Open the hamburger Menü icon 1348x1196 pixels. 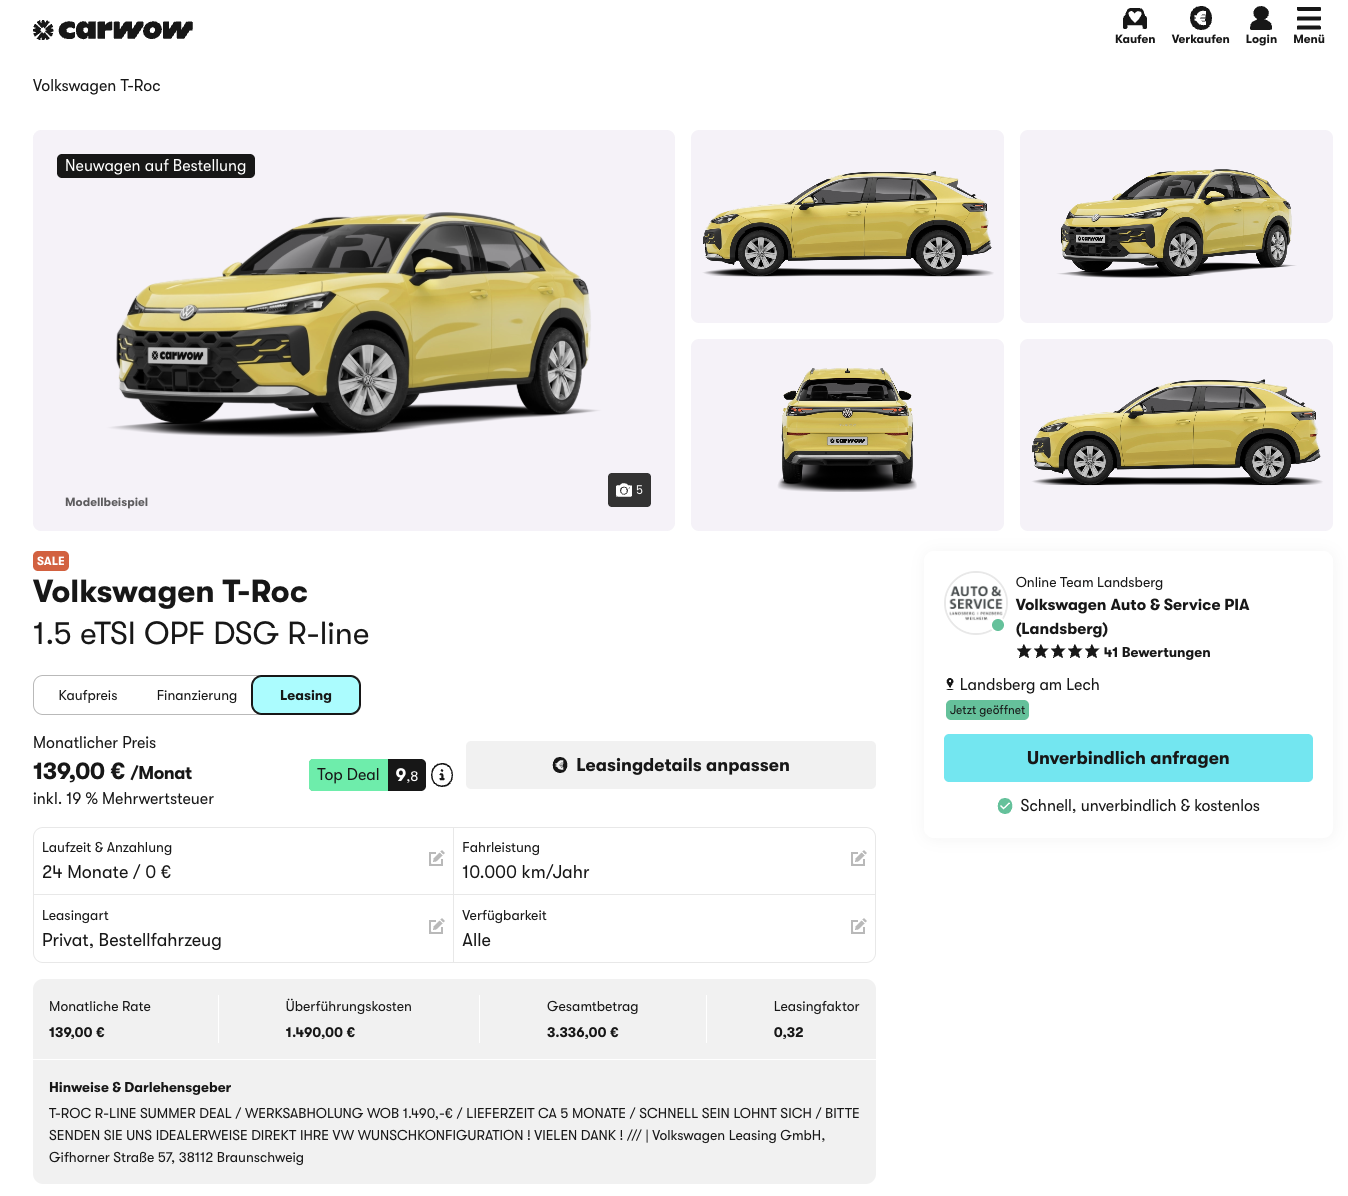[x=1309, y=19]
